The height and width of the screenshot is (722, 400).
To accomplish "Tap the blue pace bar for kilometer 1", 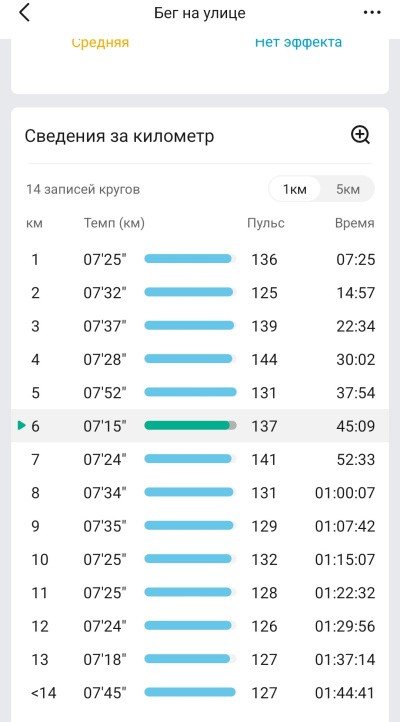I will (x=191, y=259).
